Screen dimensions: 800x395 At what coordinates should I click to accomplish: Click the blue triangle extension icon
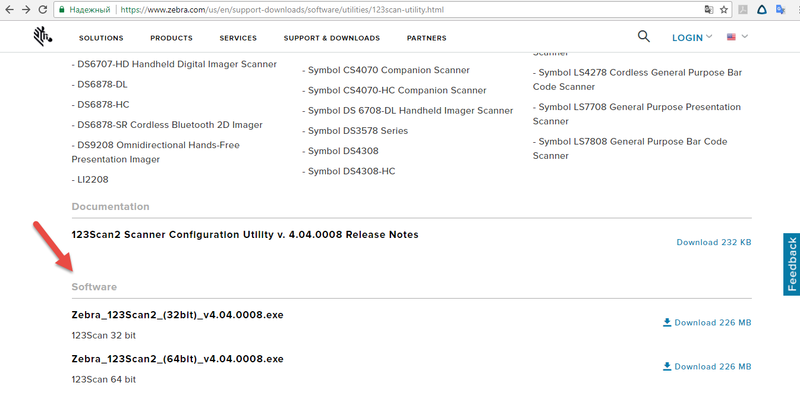(762, 9)
